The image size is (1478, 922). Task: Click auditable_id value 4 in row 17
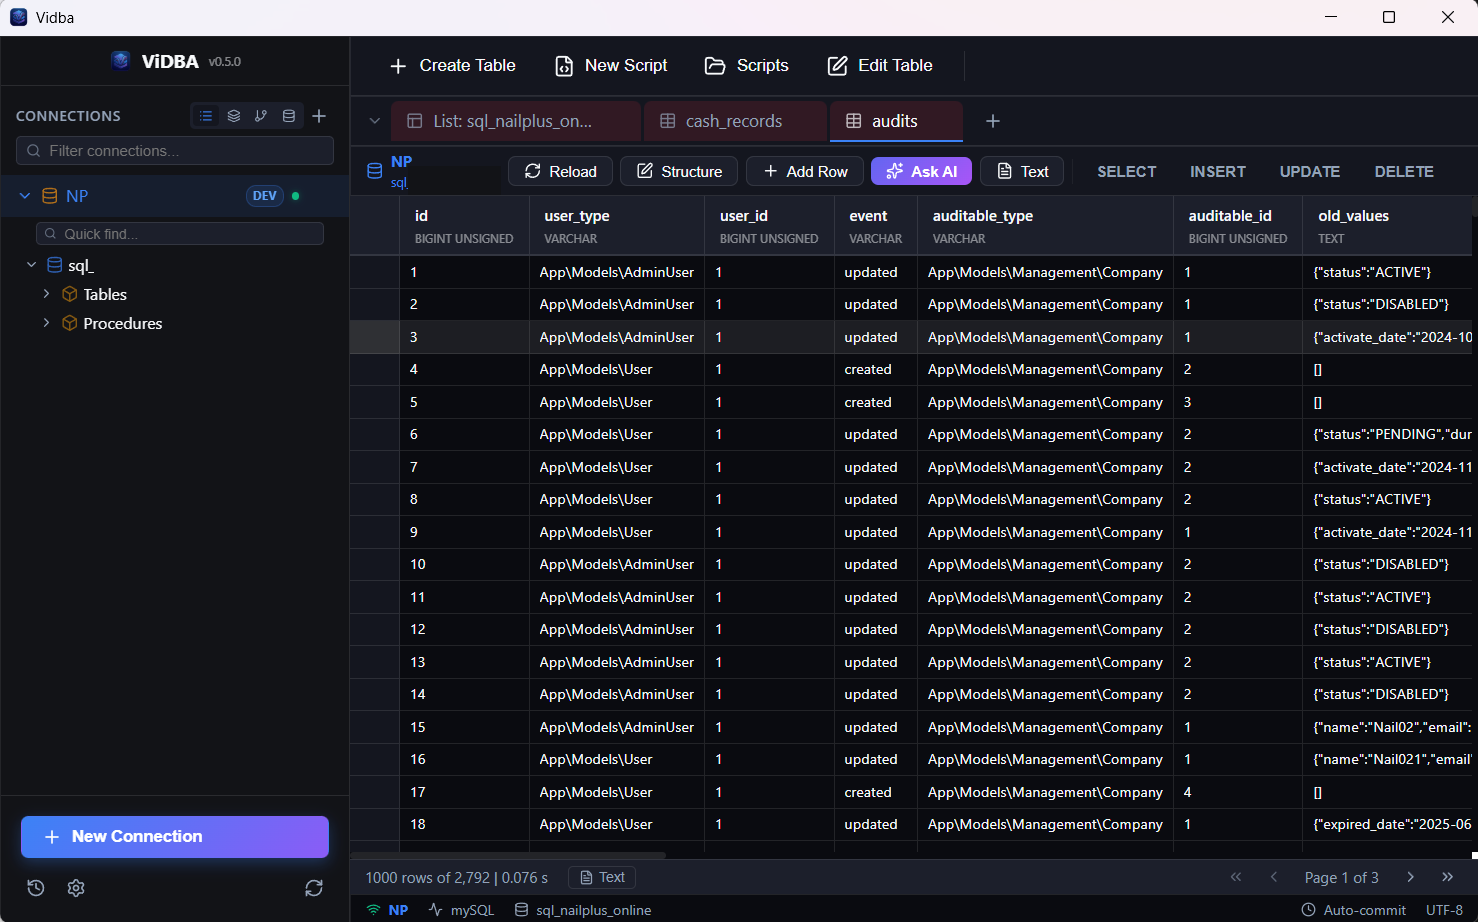[1238, 792]
